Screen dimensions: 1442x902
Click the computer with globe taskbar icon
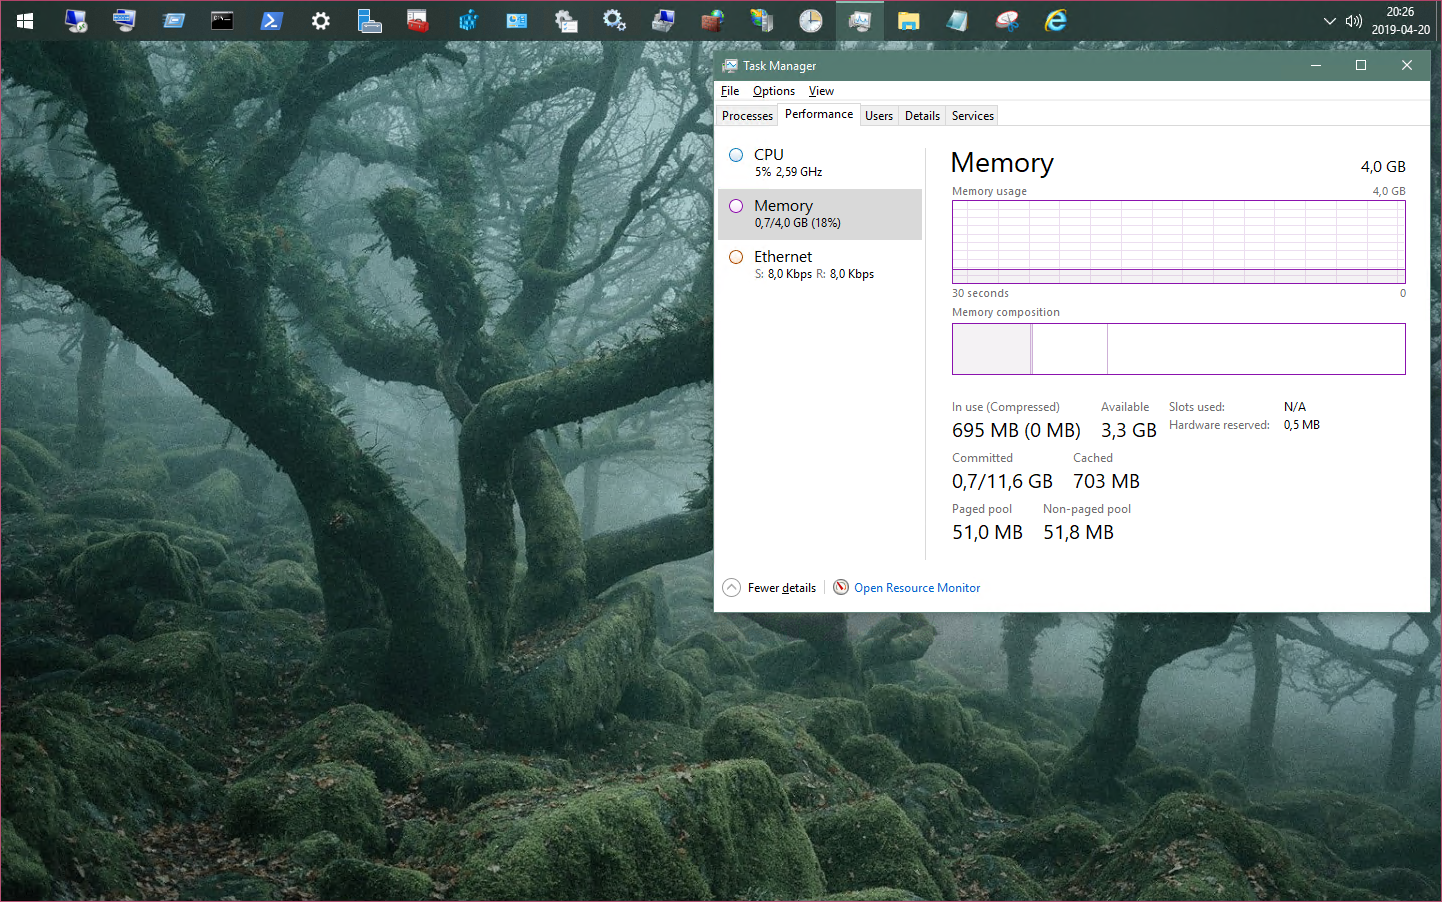(x=761, y=20)
